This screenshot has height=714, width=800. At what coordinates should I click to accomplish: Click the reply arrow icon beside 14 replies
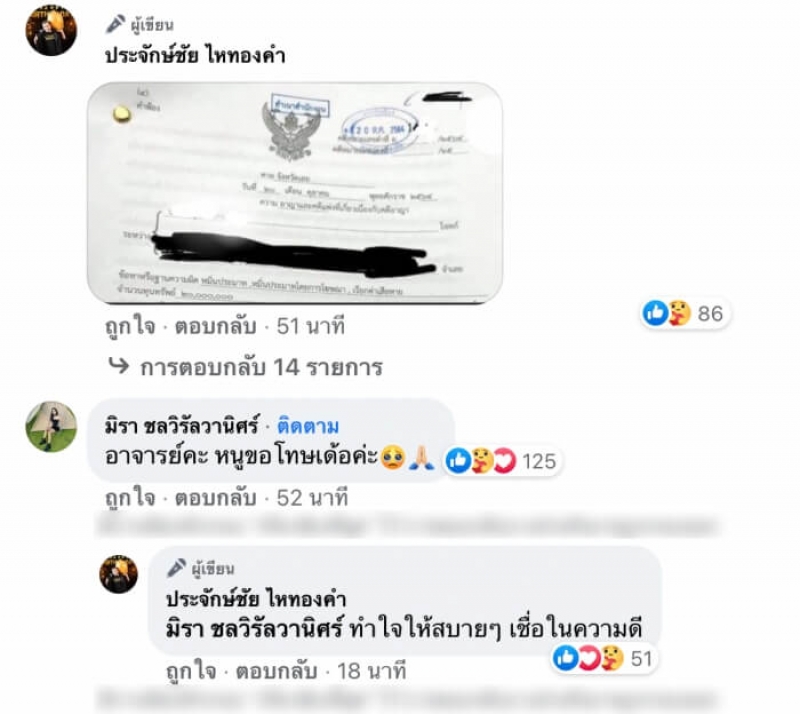(x=119, y=365)
